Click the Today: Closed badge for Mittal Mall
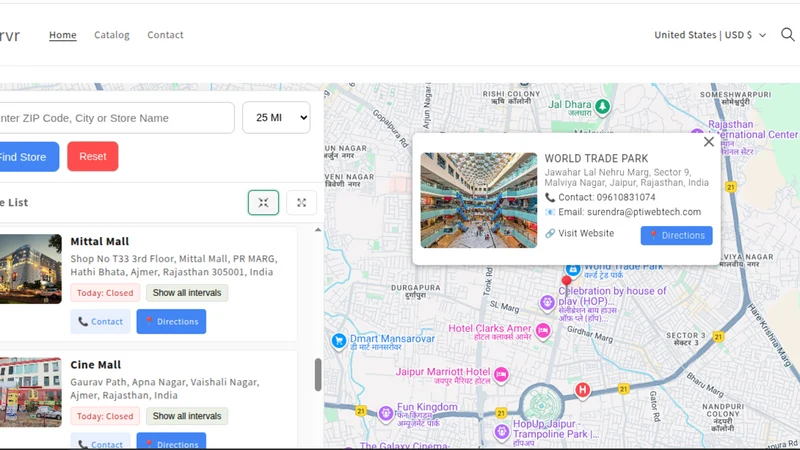 coord(105,293)
